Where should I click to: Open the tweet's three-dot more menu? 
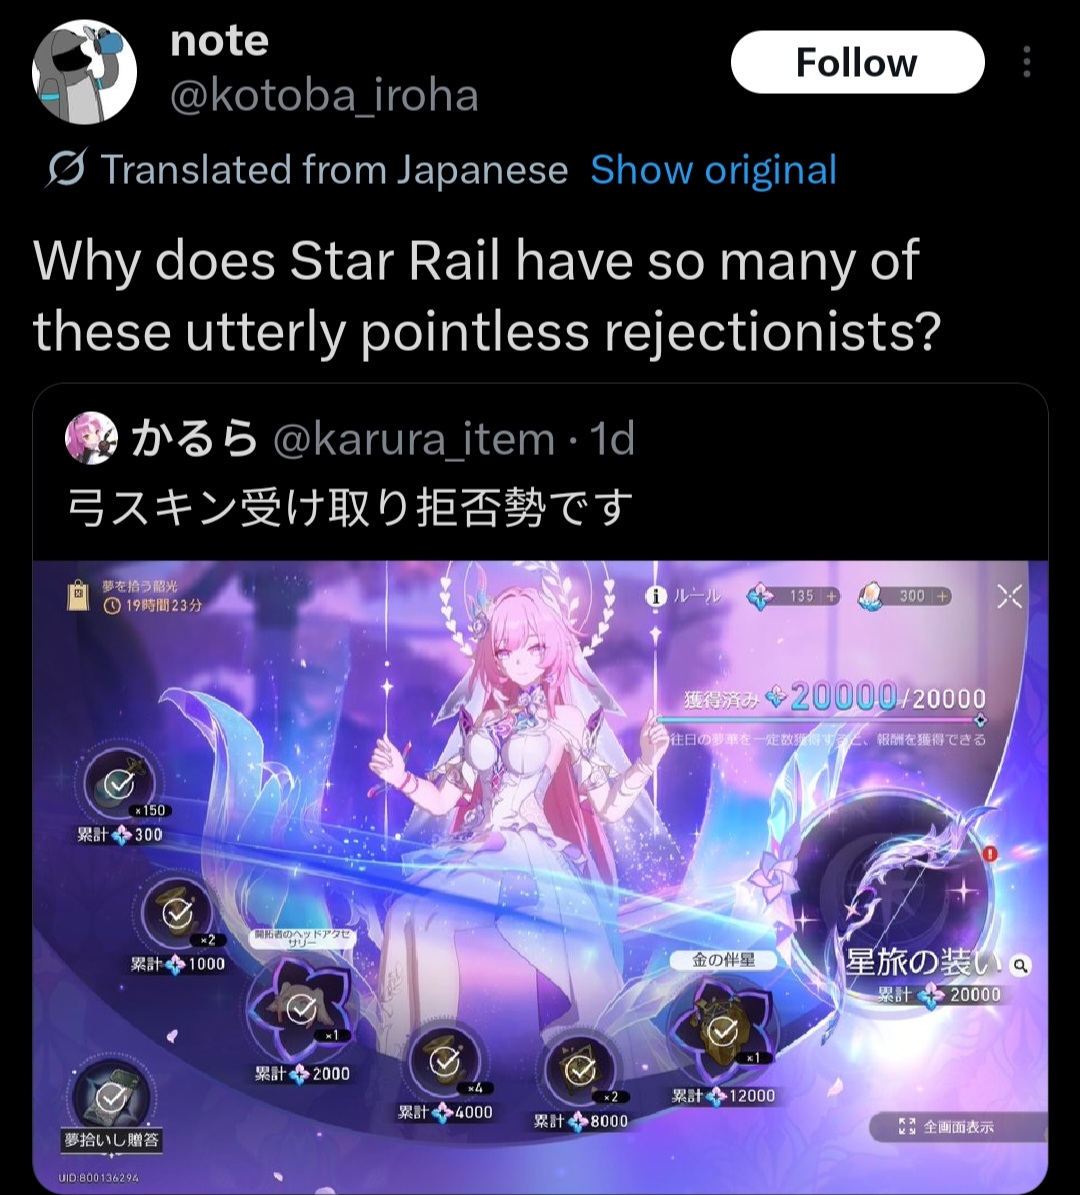pos(1027,62)
